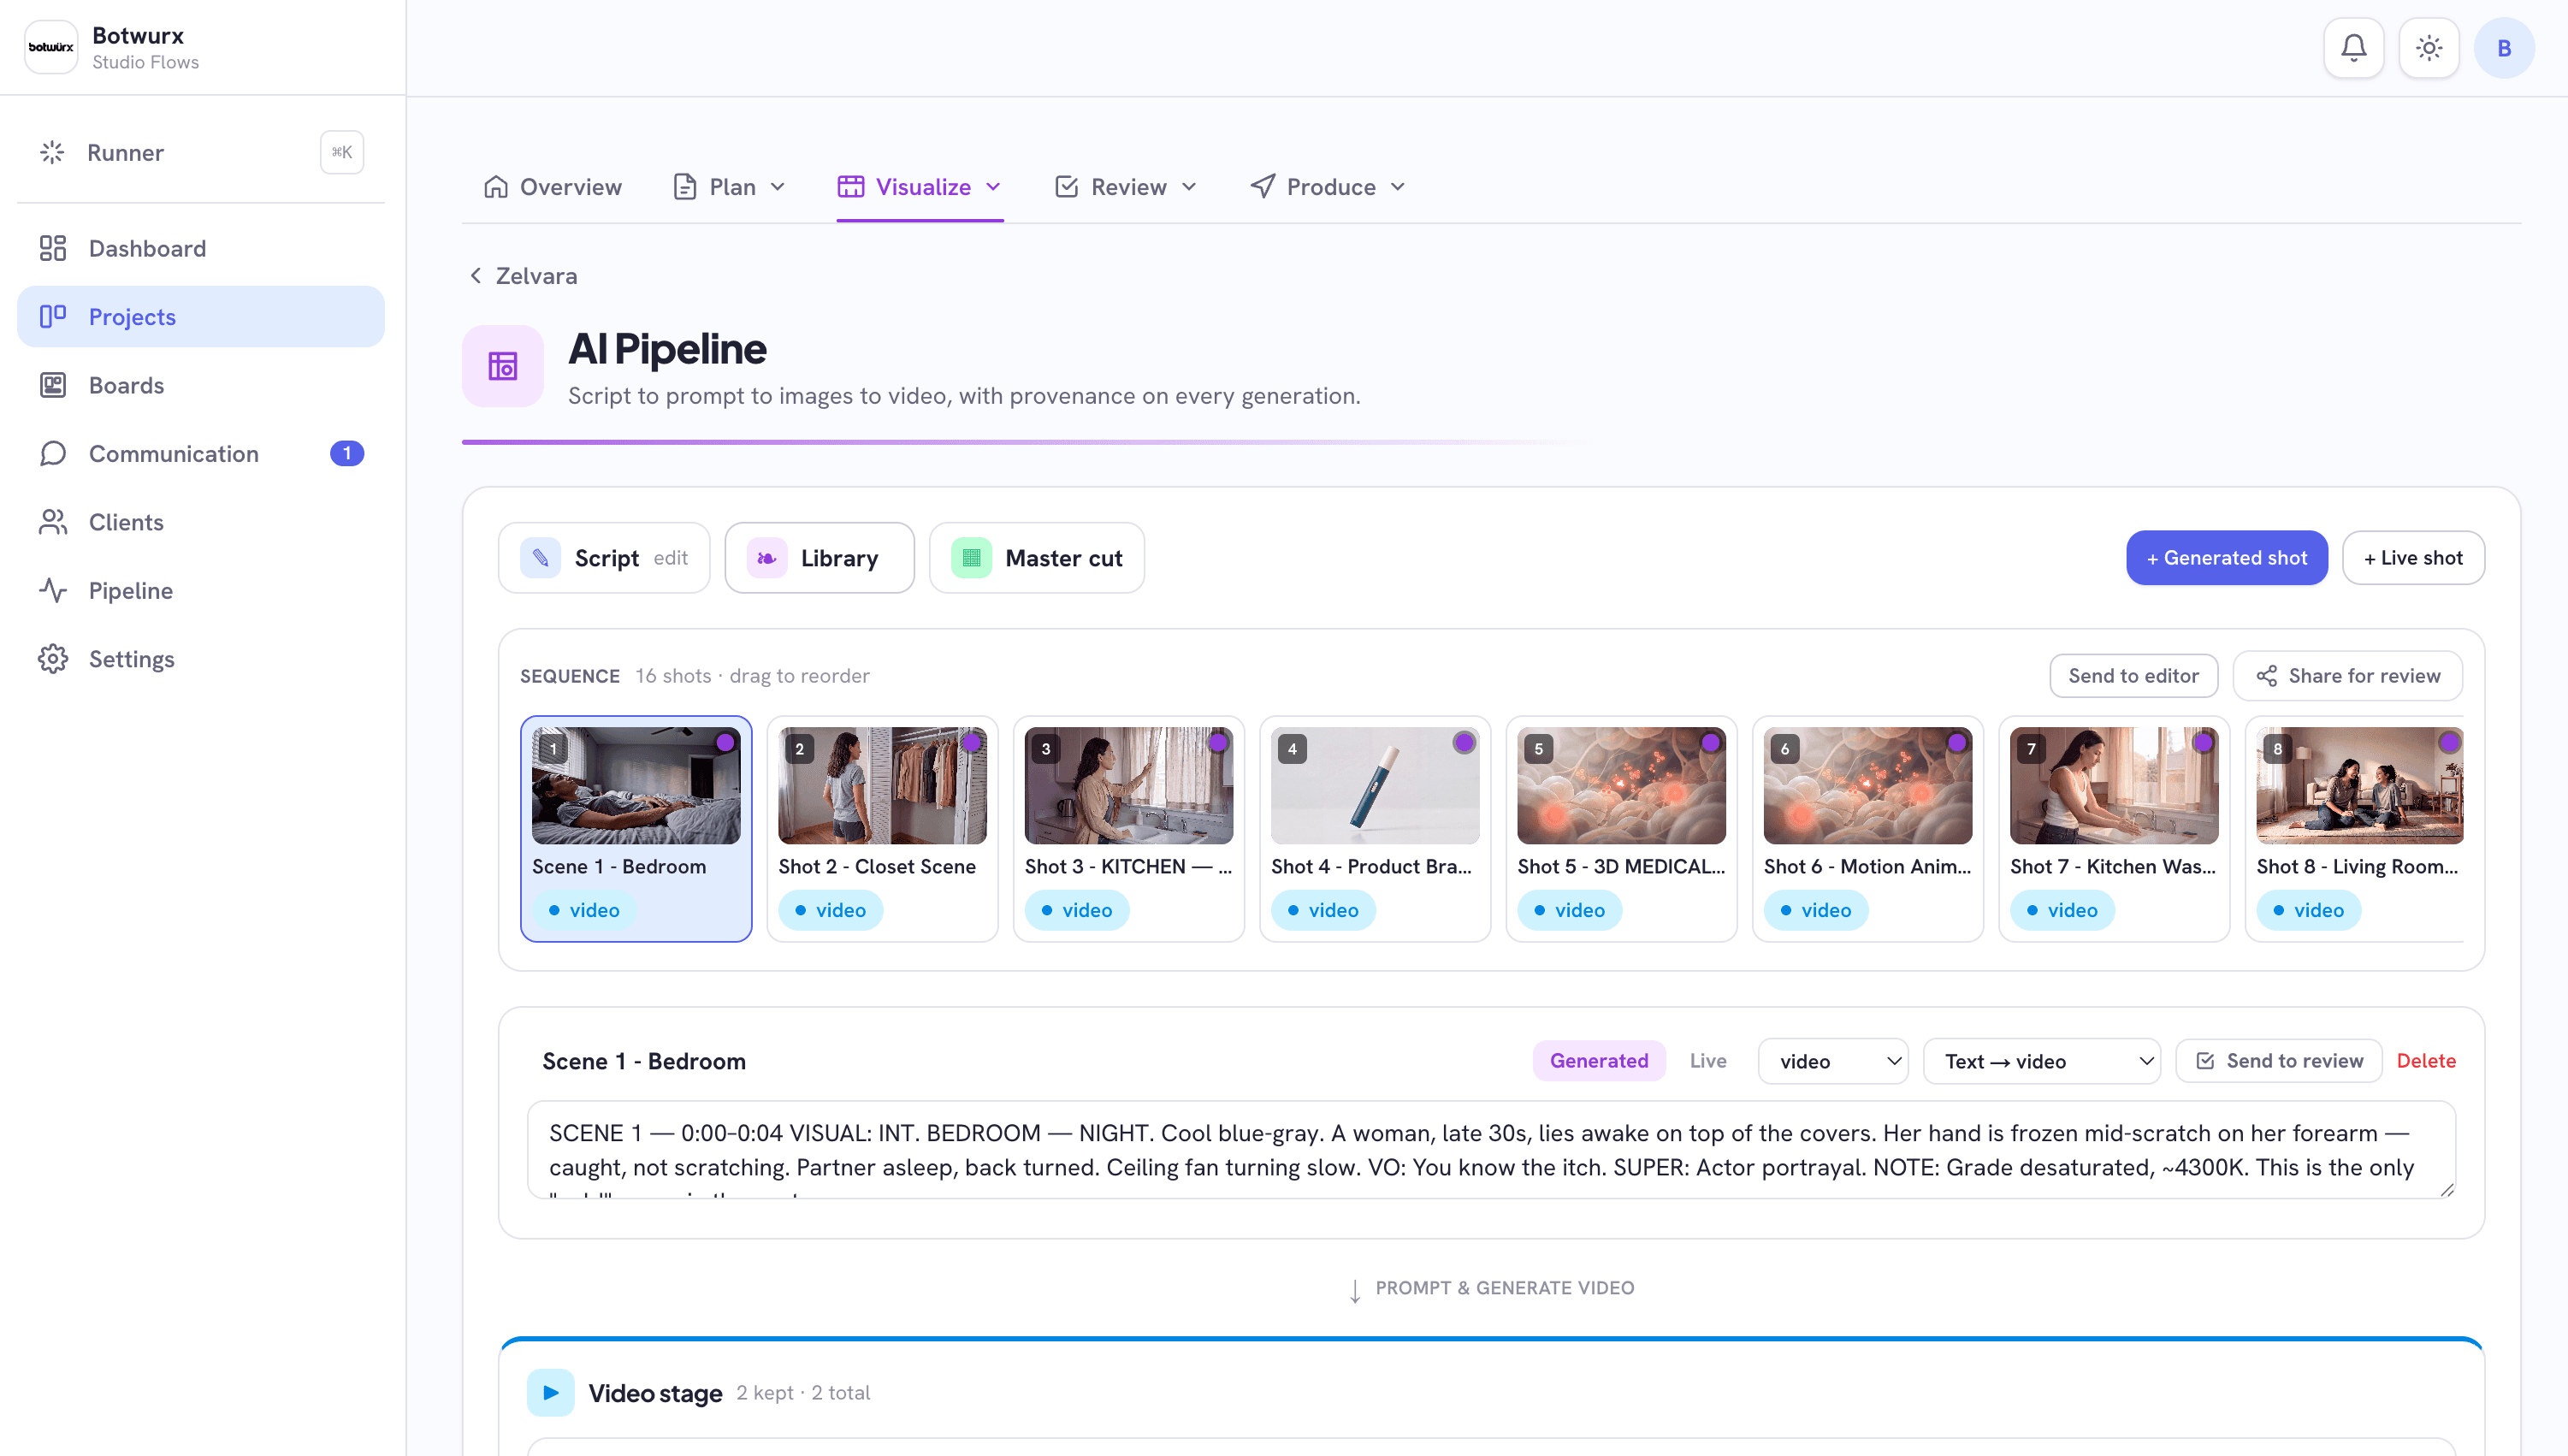
Task: Click the Library purple icon
Action: 767,558
